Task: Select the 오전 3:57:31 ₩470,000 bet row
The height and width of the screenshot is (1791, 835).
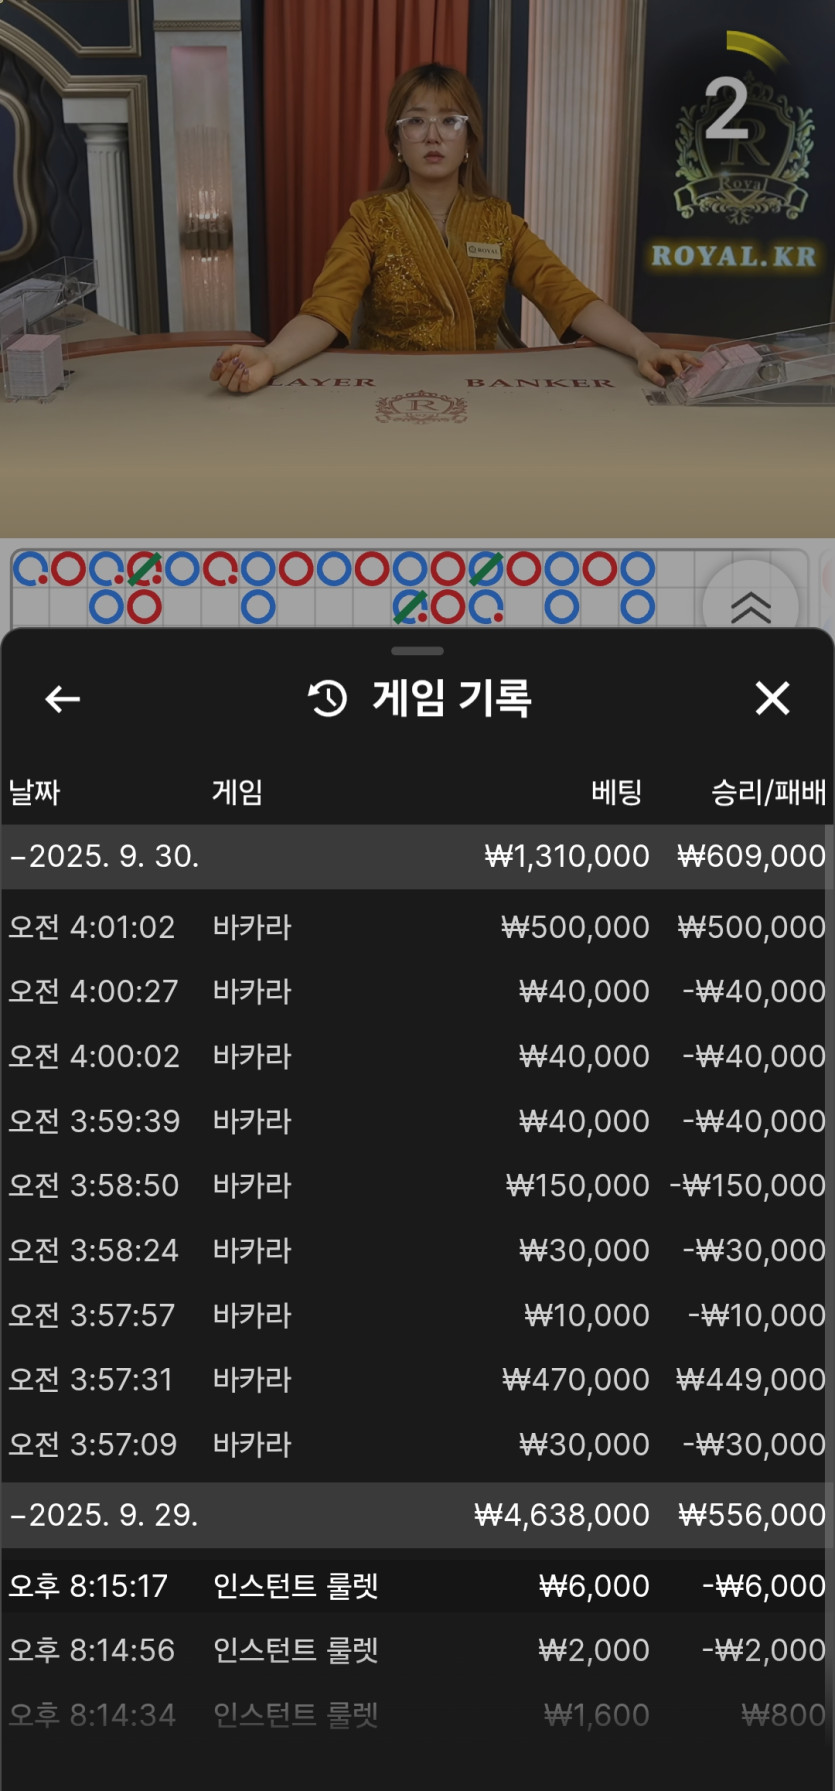Action: [x=417, y=1379]
